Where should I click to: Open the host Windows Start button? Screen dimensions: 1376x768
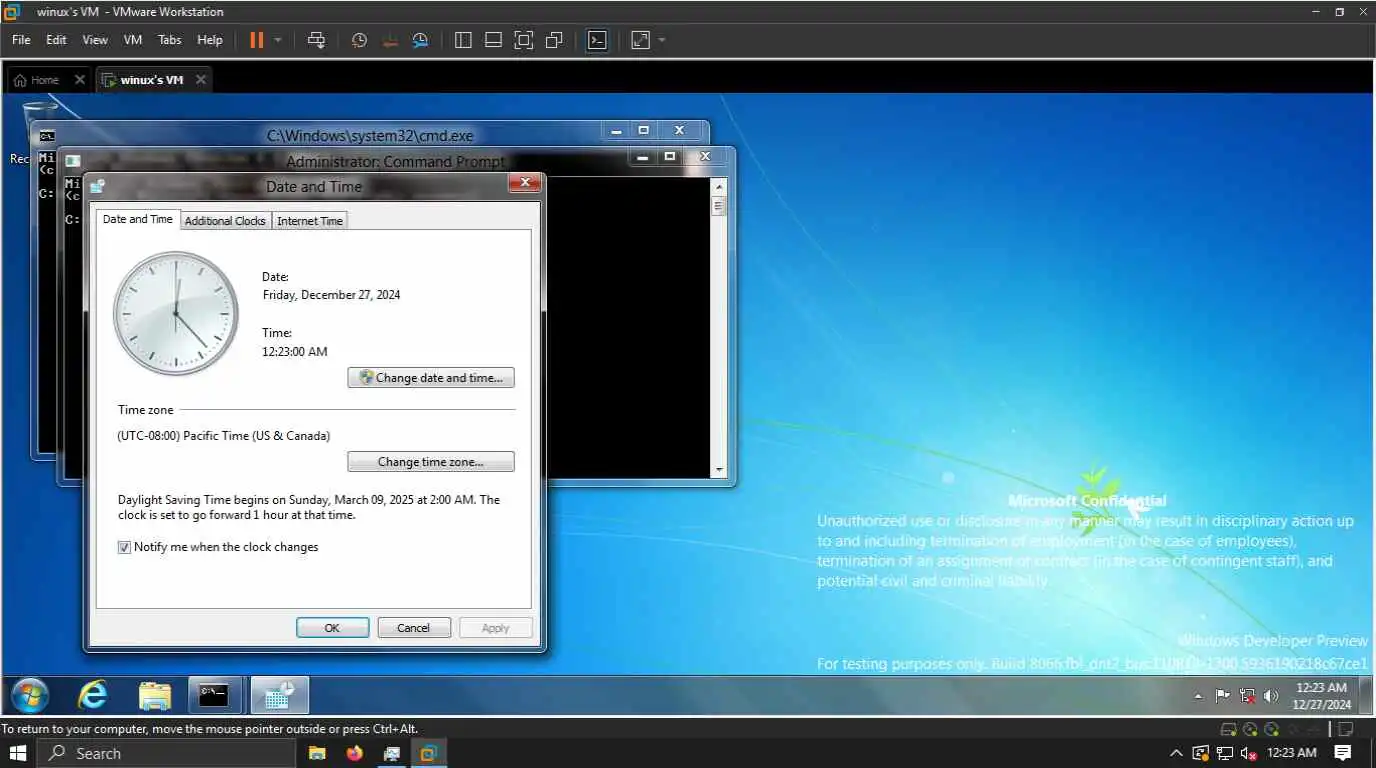click(18, 753)
